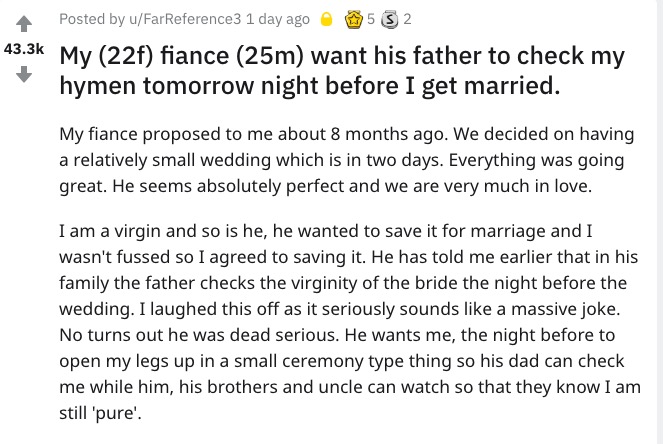
Task: Click the paragraph starting 'My fiance proposed'
Action: point(347,160)
